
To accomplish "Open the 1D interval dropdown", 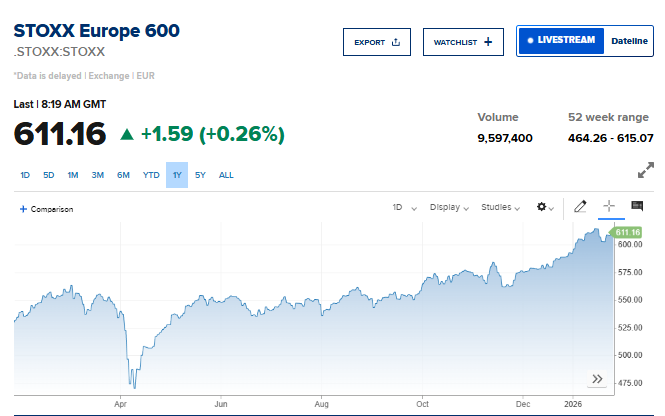I will [401, 208].
